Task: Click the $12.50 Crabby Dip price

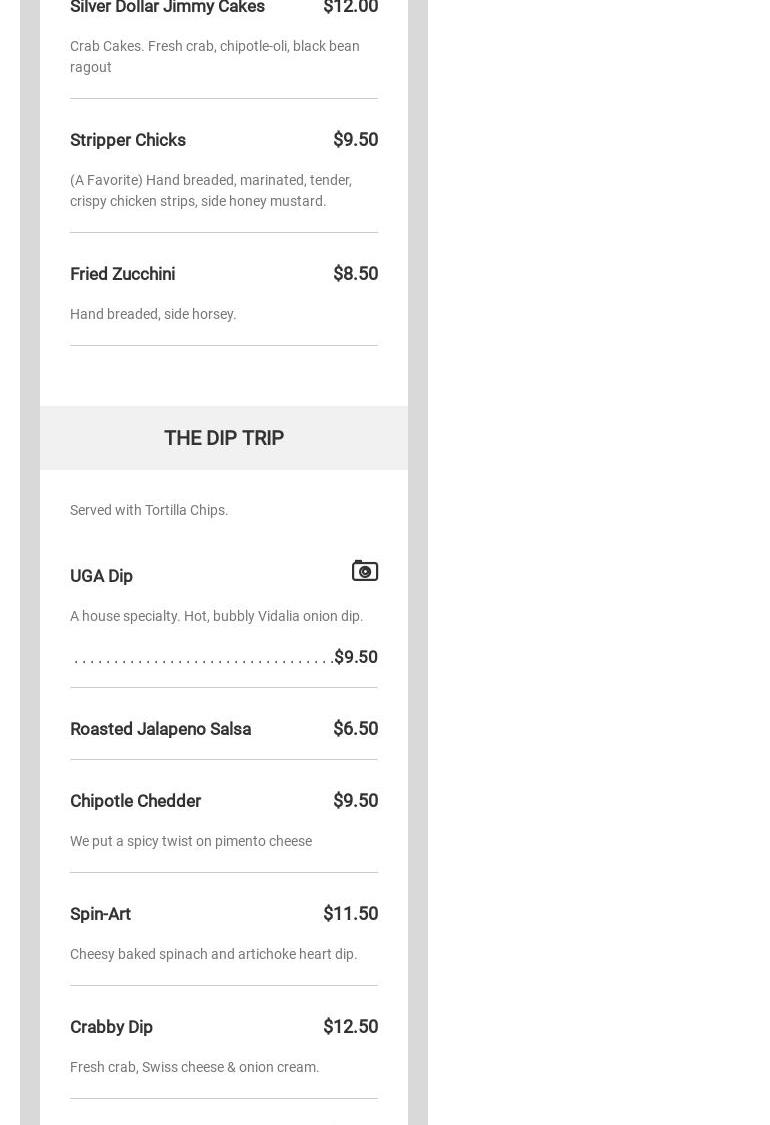Action: coord(350,1027)
